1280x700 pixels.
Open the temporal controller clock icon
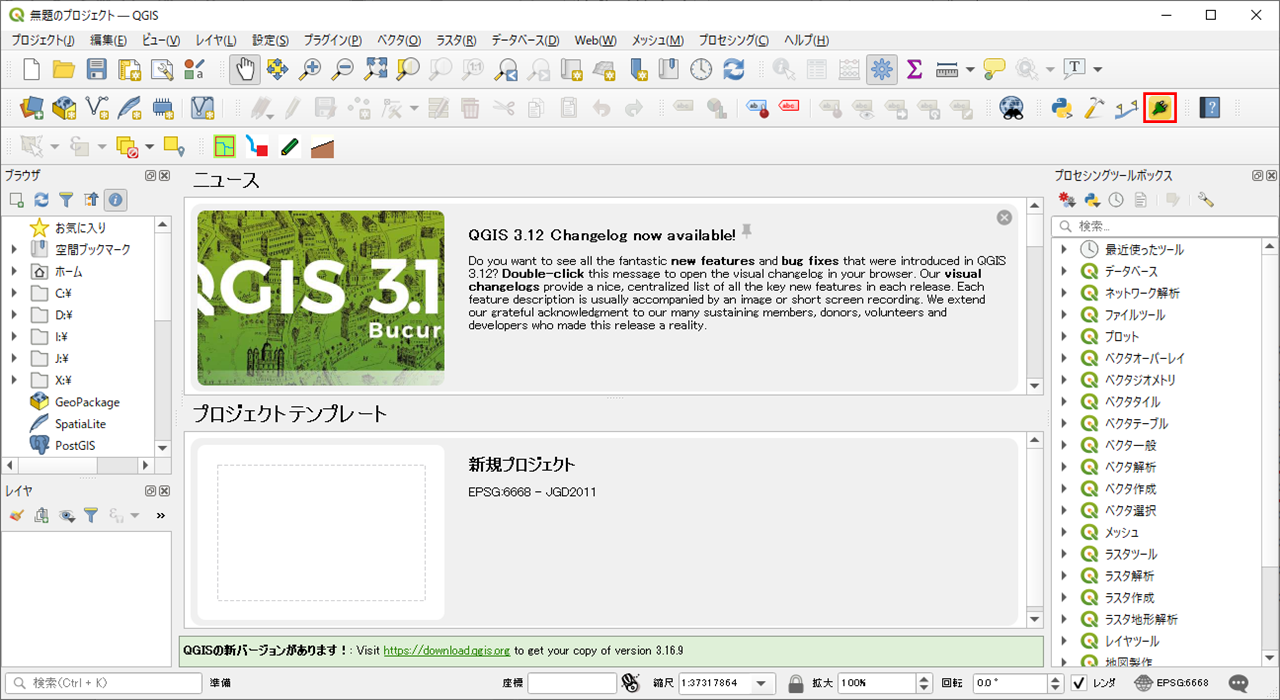pos(701,69)
